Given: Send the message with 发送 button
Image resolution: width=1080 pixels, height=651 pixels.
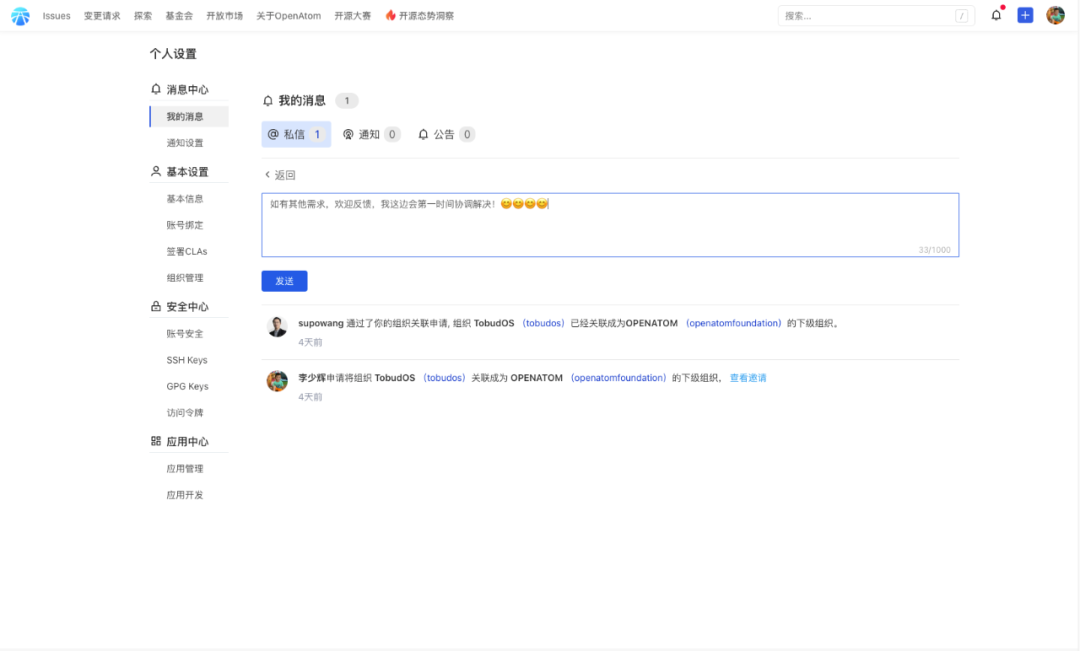Looking at the screenshot, I should point(284,281).
